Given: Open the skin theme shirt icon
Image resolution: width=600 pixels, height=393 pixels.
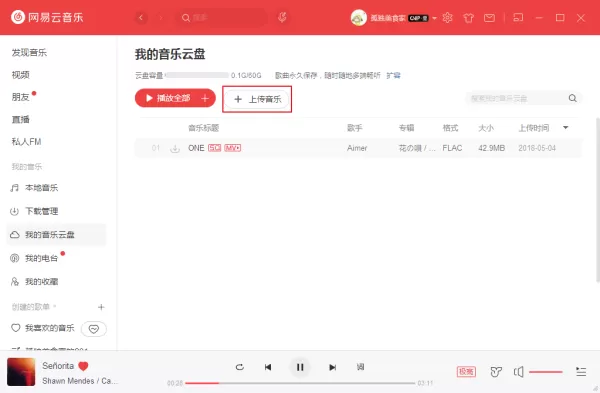Looking at the screenshot, I should 468,18.
